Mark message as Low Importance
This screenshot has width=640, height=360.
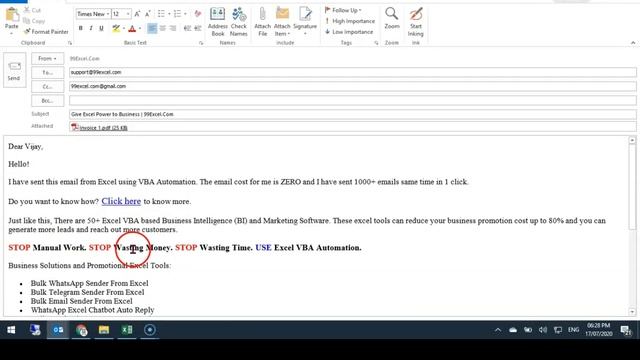pos(349,31)
